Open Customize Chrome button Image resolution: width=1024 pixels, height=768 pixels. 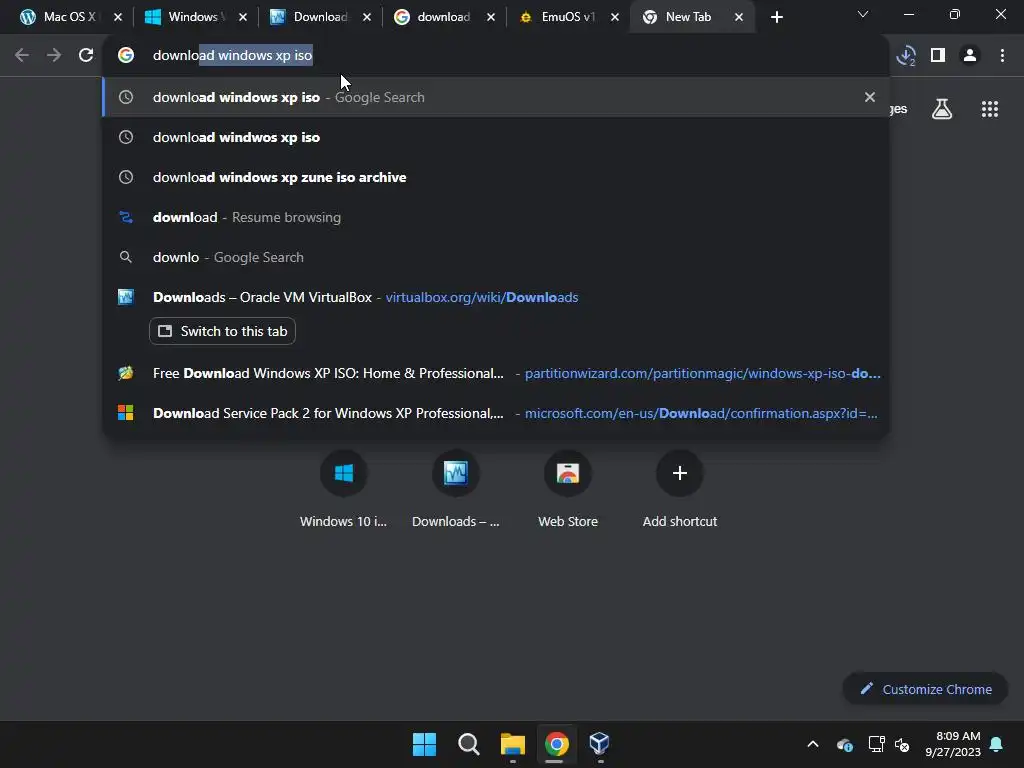tap(925, 689)
